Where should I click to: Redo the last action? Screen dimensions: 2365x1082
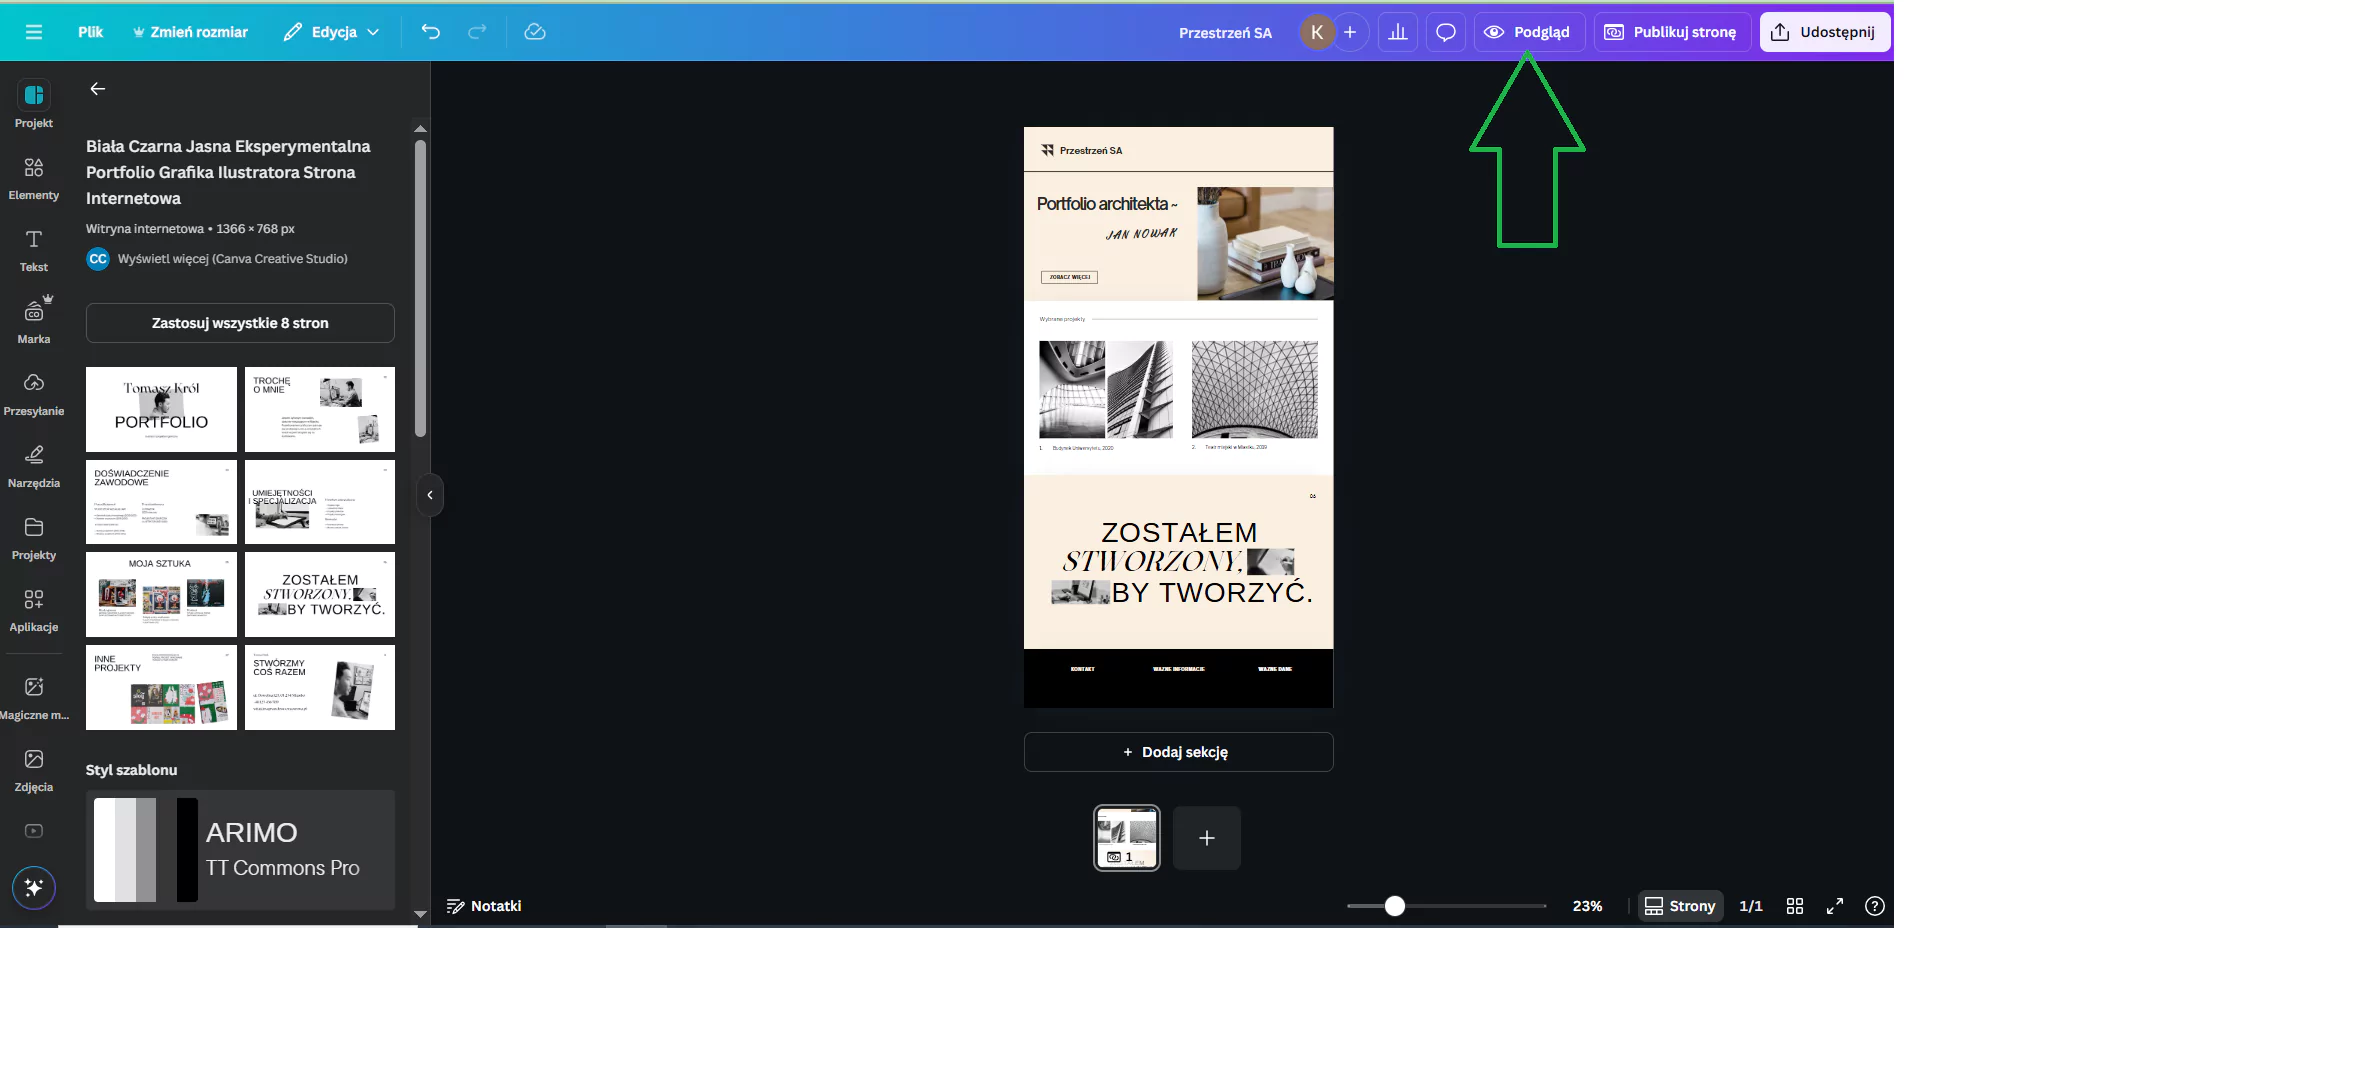pyautogui.click(x=478, y=32)
